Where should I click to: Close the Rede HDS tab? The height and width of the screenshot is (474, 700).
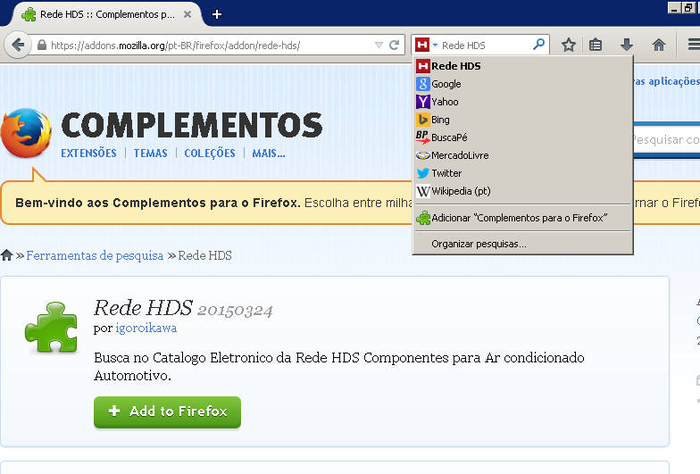point(188,14)
